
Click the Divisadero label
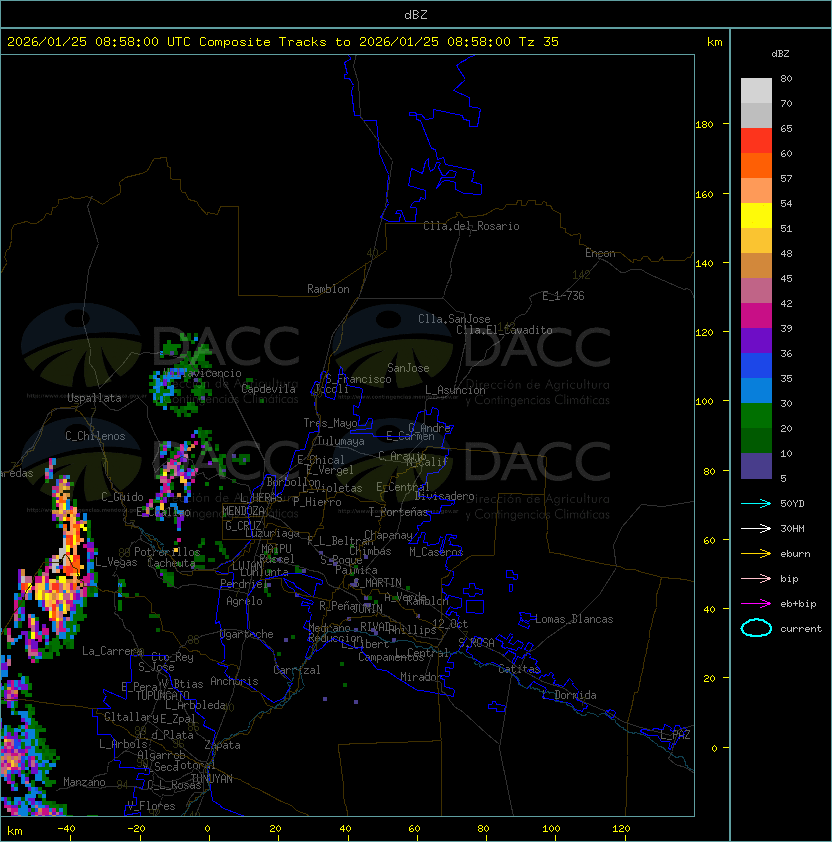[445, 496]
